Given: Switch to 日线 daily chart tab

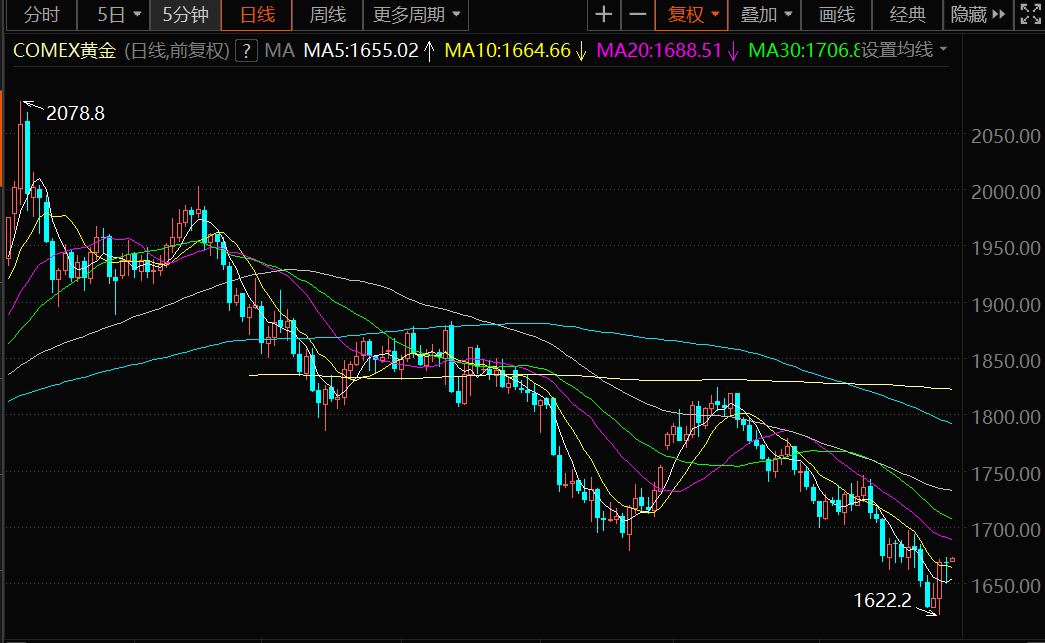Looking at the screenshot, I should [x=257, y=15].
